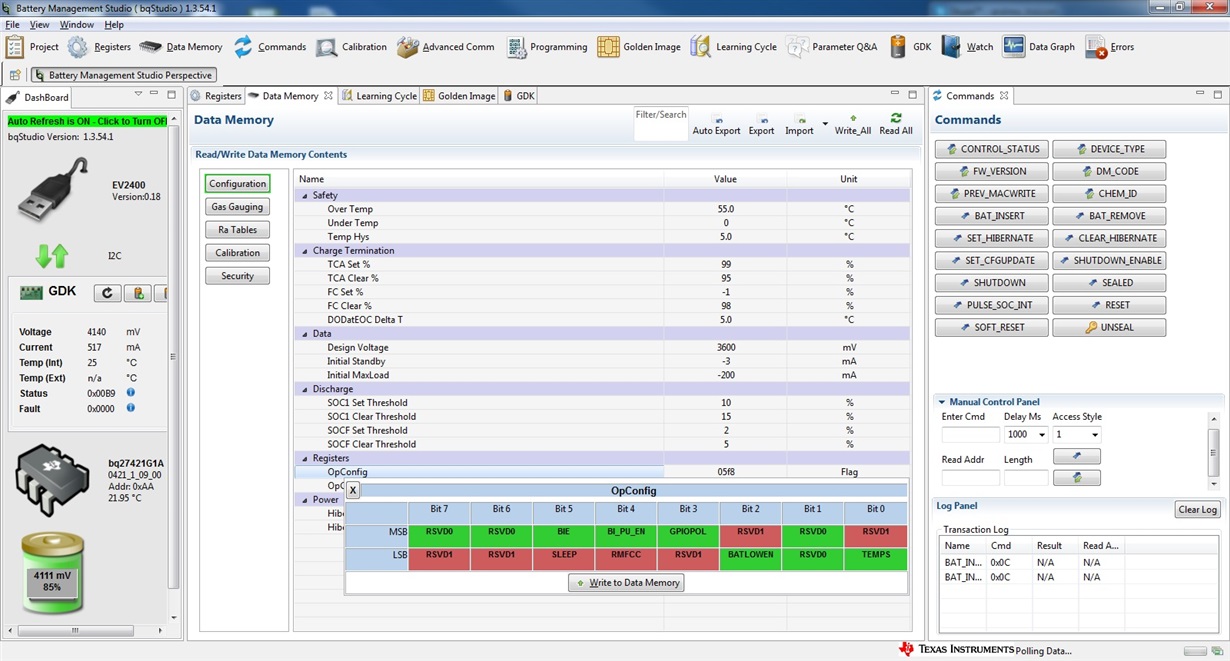Open the View menu
The height and width of the screenshot is (661, 1230).
tap(40, 24)
